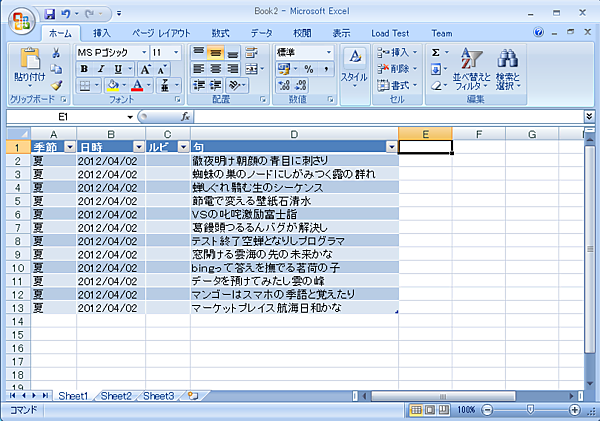Click the 並べ替えとフィルタ sort icon
The width and height of the screenshot is (600, 421).
[x=468, y=68]
